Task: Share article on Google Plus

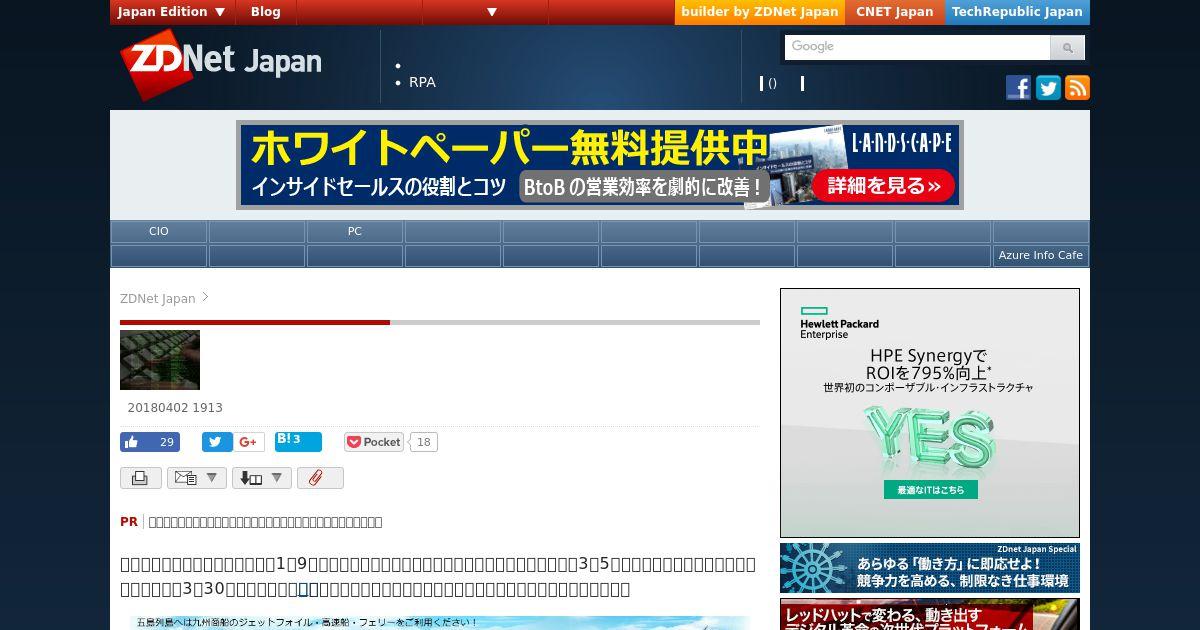Action: pyautogui.click(x=249, y=442)
